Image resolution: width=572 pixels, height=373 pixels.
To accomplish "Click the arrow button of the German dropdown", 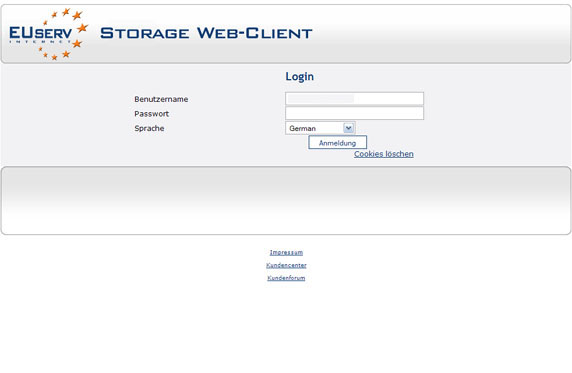I will (348, 128).
